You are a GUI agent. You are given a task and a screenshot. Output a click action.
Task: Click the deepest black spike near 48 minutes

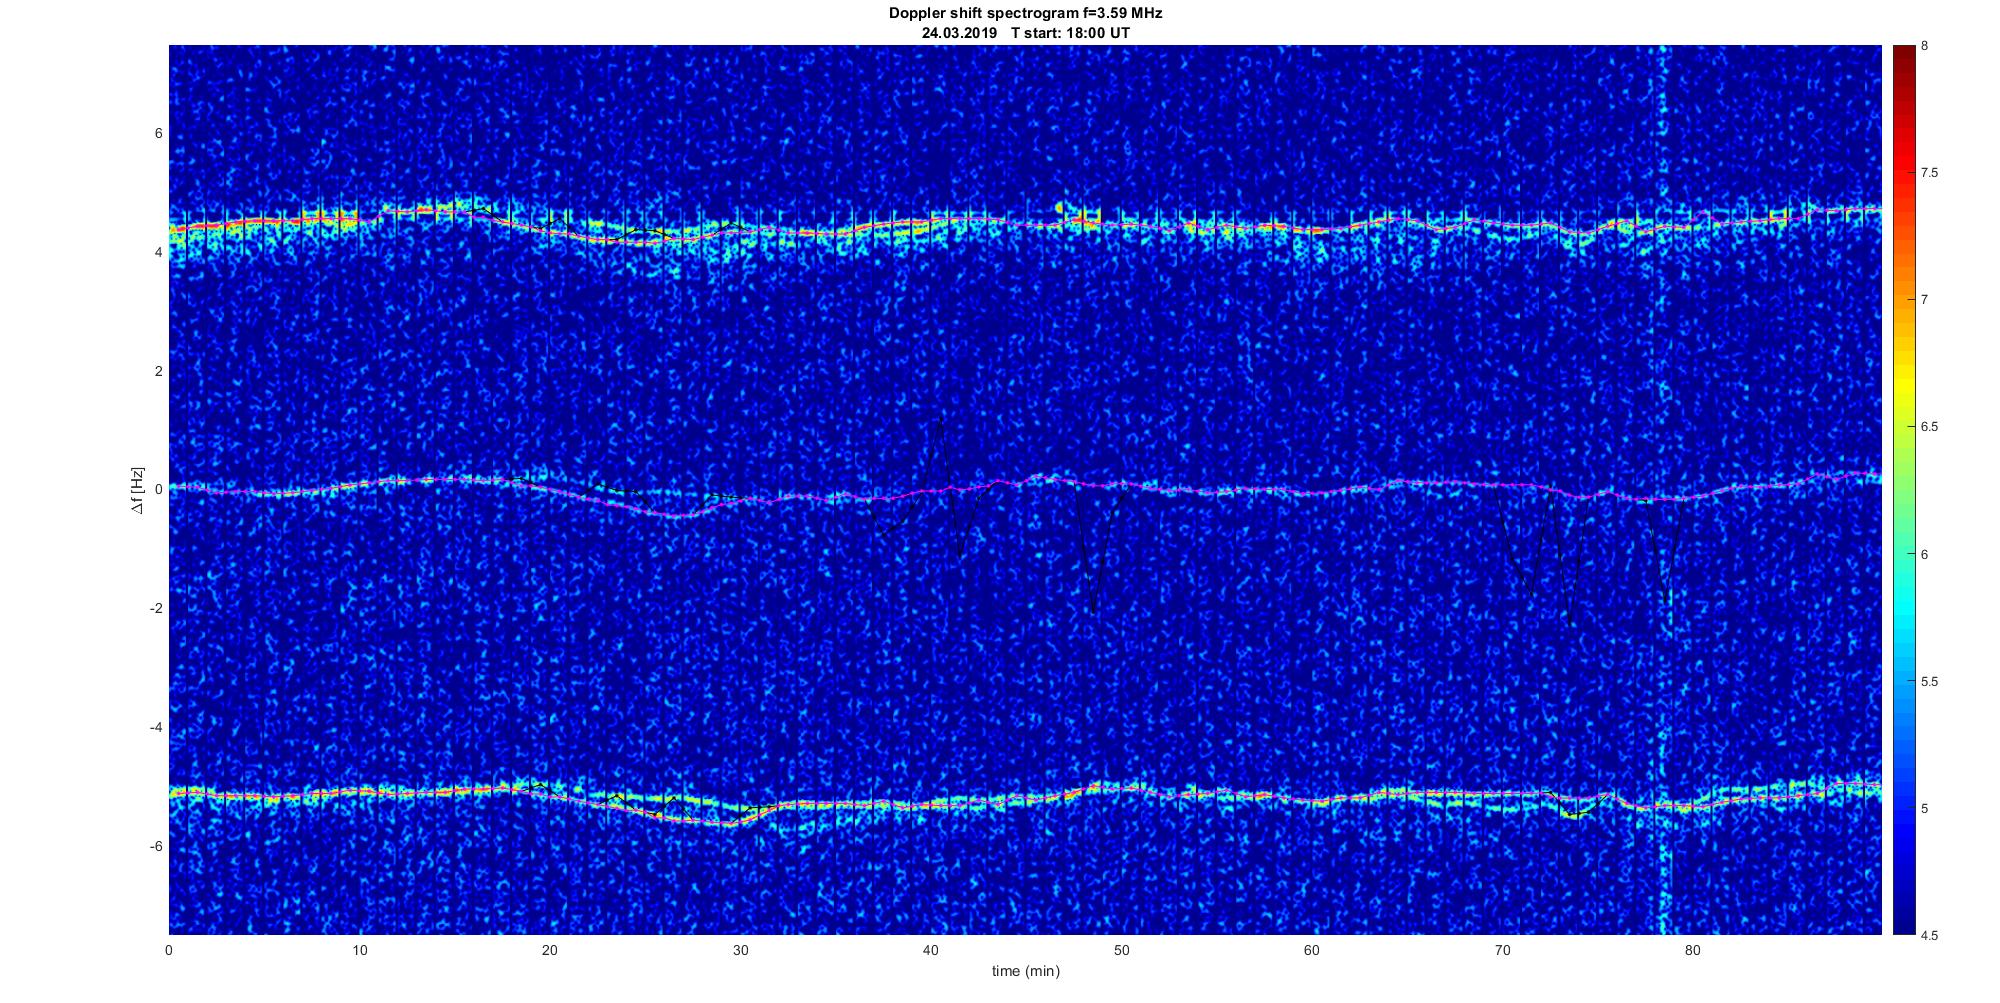(1093, 612)
